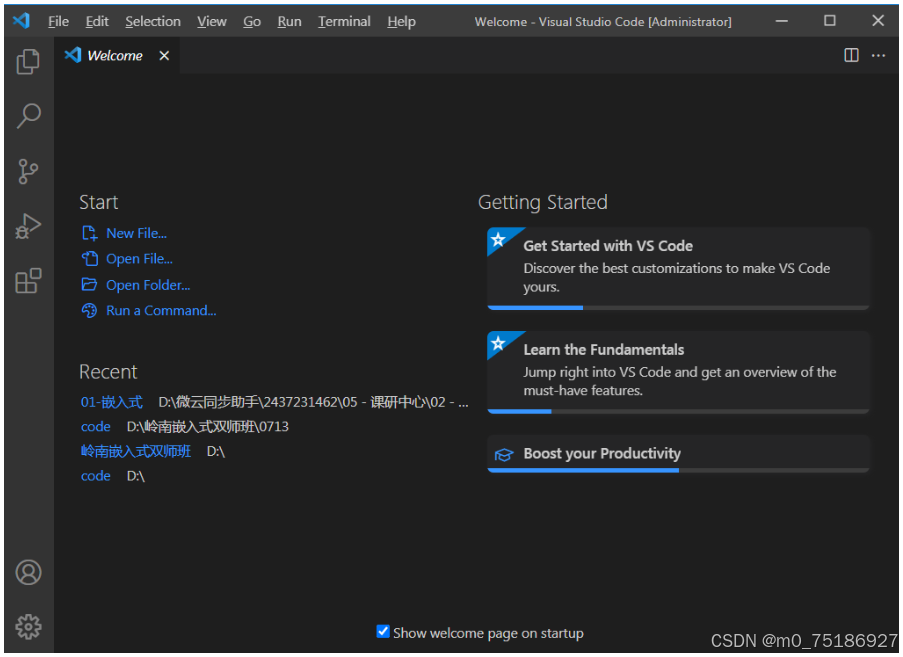The image size is (903, 657).
Task: Open the Source Control view icon
Action: (x=28, y=171)
